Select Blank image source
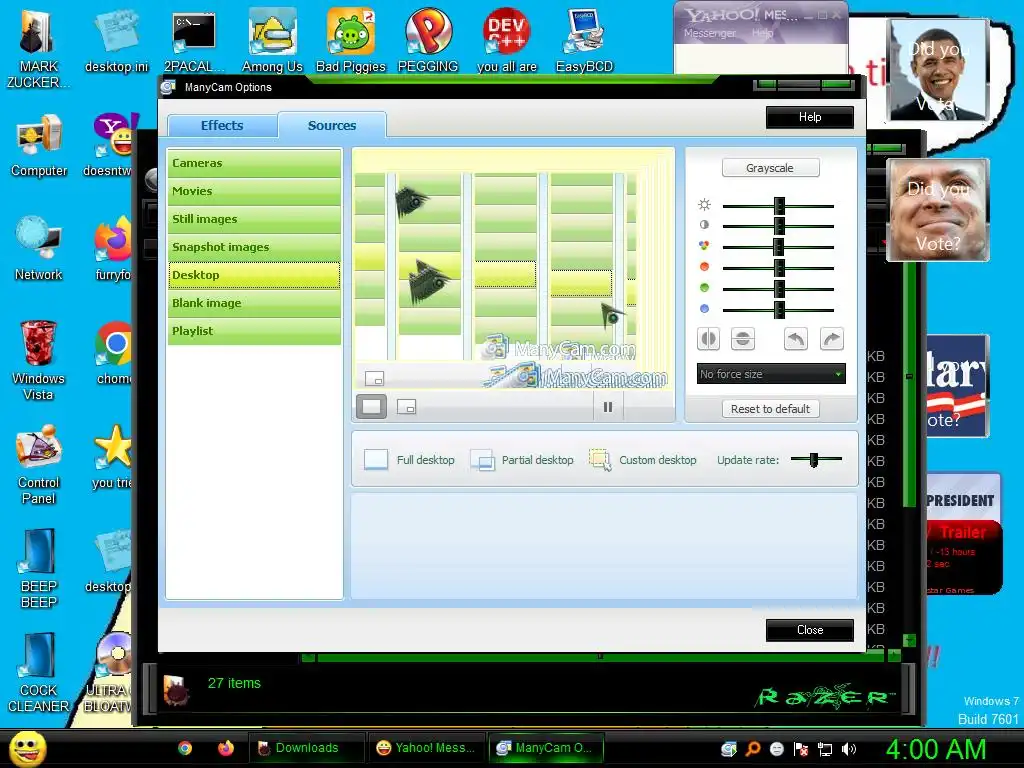Image resolution: width=1024 pixels, height=768 pixels. coord(254,303)
